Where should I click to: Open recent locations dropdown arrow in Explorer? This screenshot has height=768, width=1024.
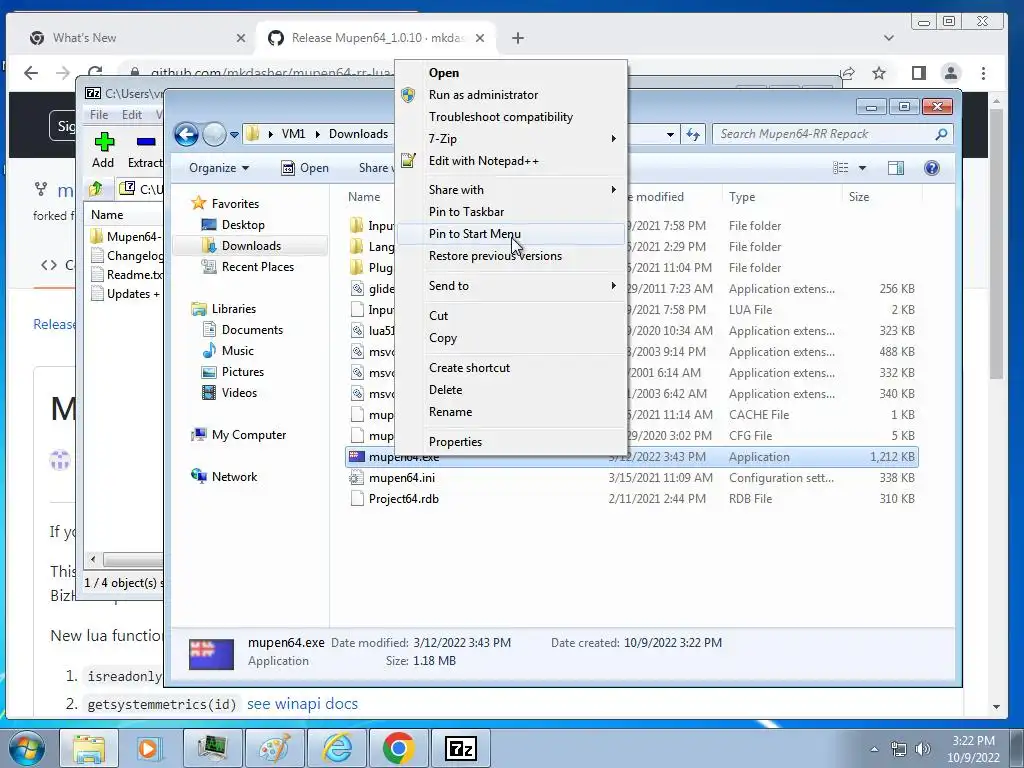(x=234, y=135)
